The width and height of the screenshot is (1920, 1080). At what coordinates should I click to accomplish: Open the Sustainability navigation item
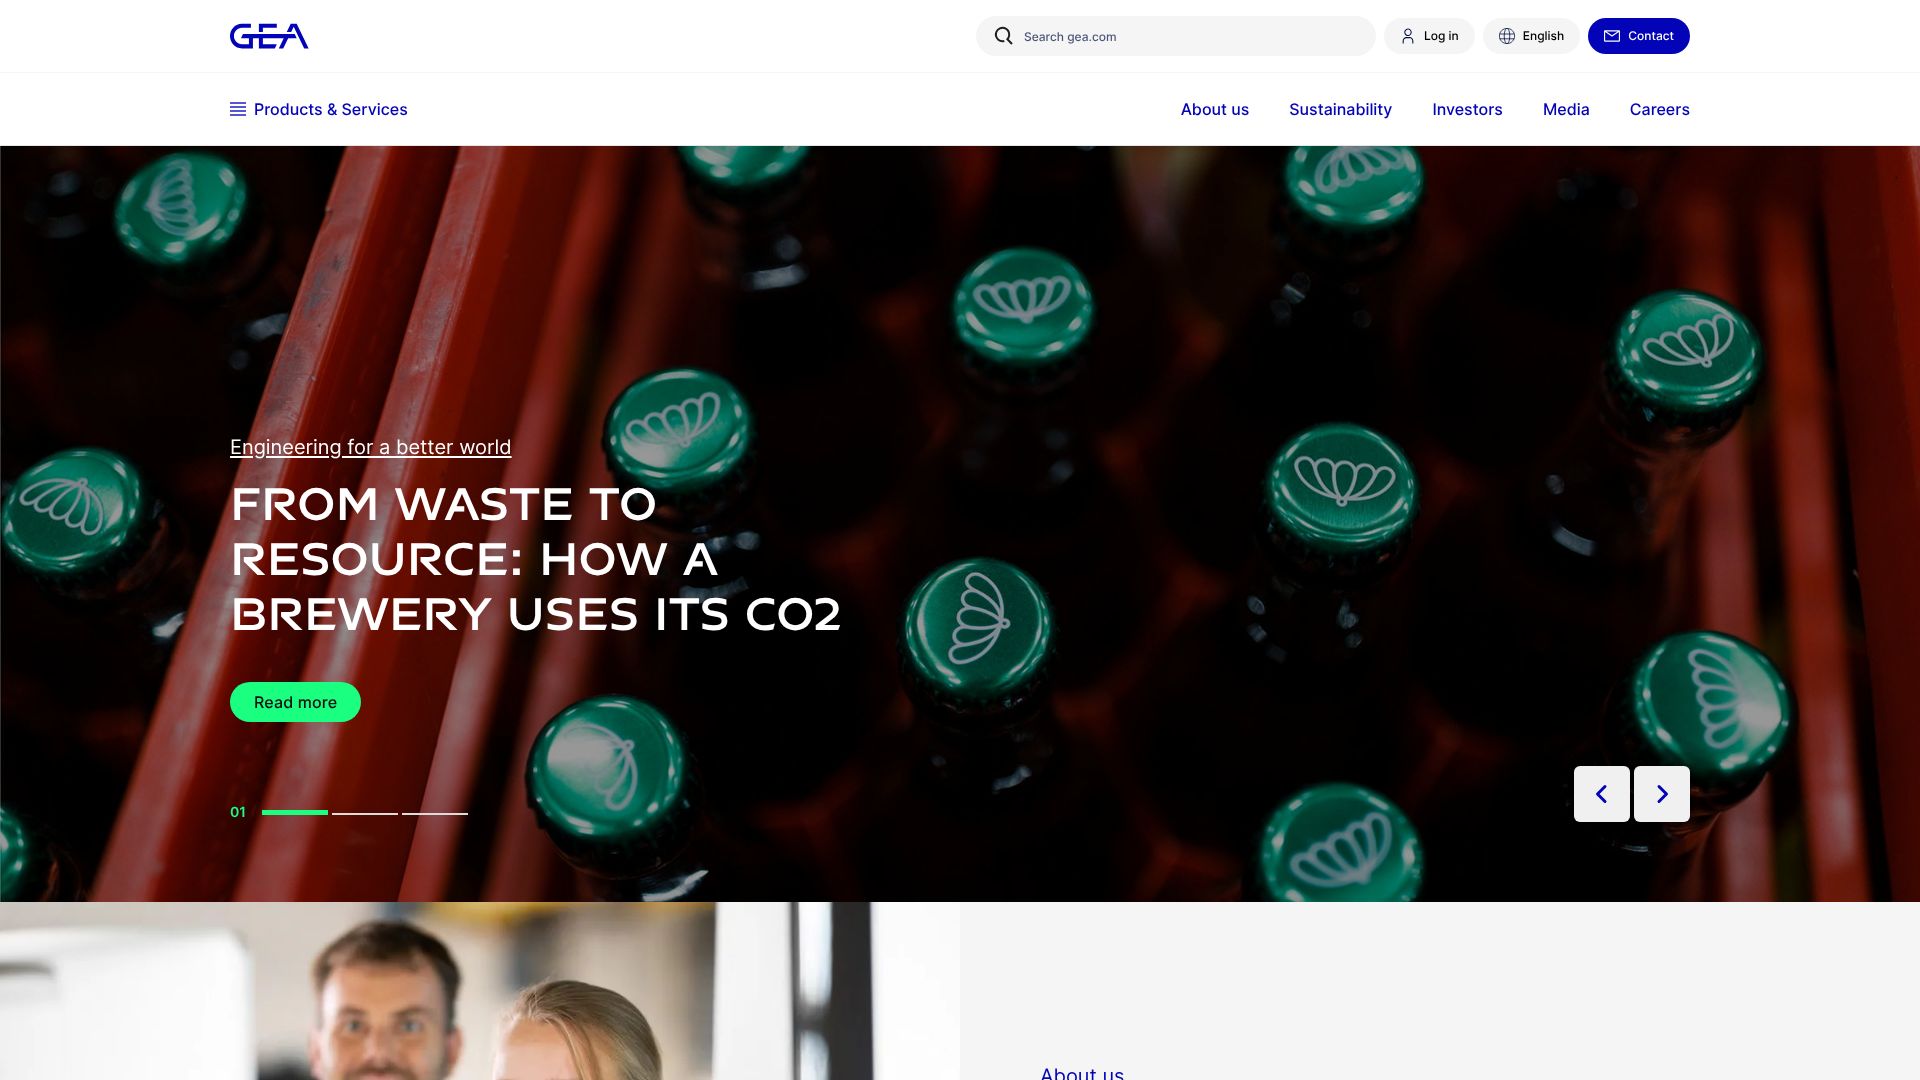point(1340,109)
